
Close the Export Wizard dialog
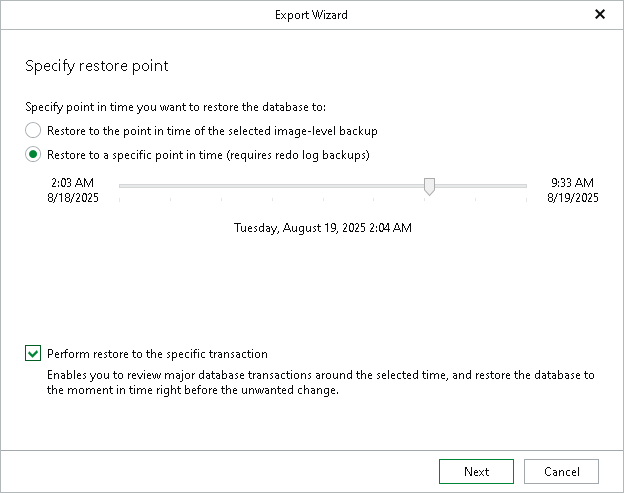click(x=600, y=14)
